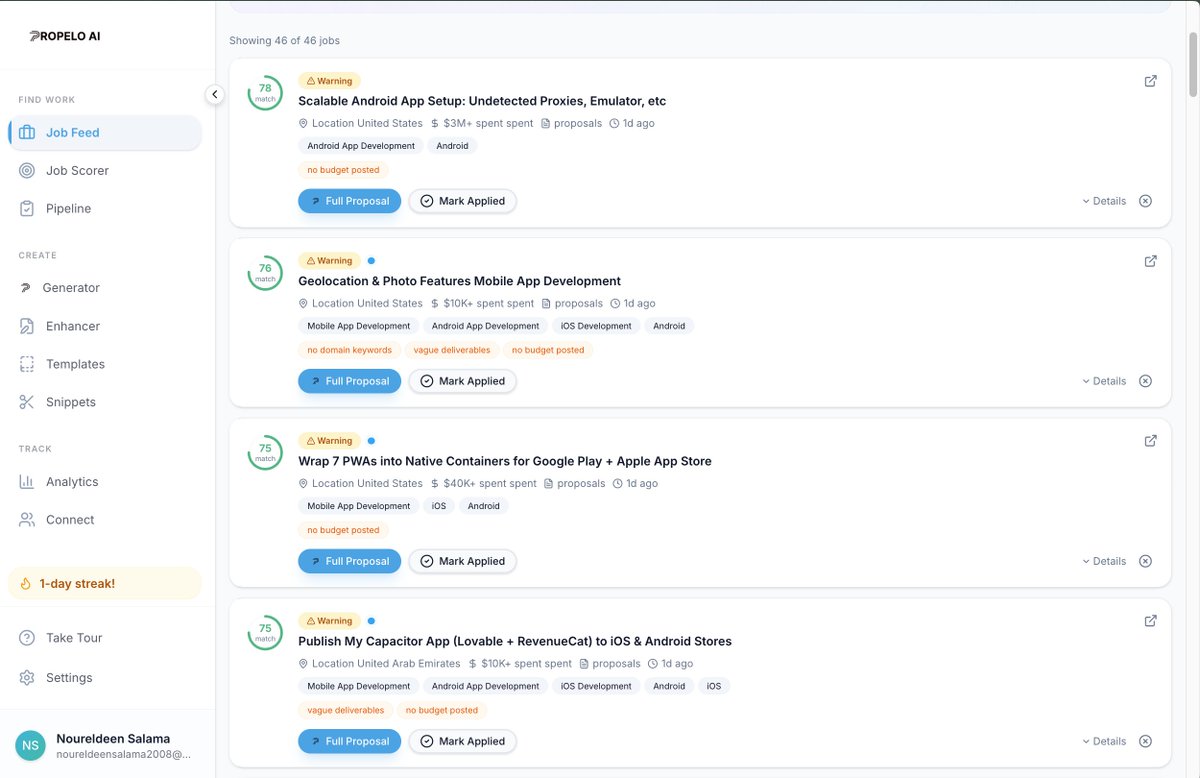Open the external link for the Android App Setup job

pyautogui.click(x=1150, y=80)
